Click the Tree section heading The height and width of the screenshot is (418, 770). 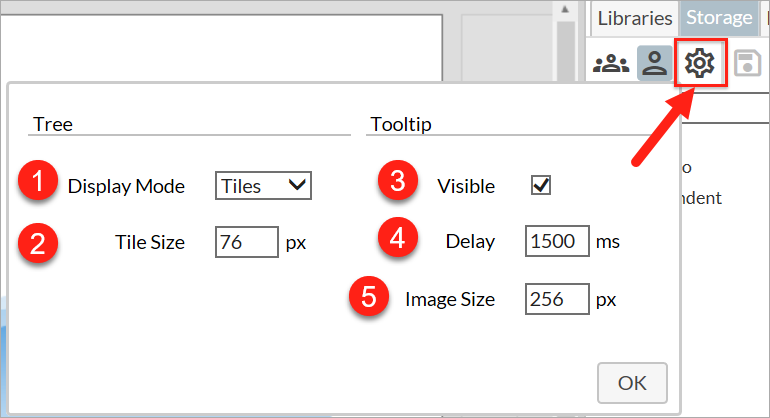pyautogui.click(x=53, y=125)
